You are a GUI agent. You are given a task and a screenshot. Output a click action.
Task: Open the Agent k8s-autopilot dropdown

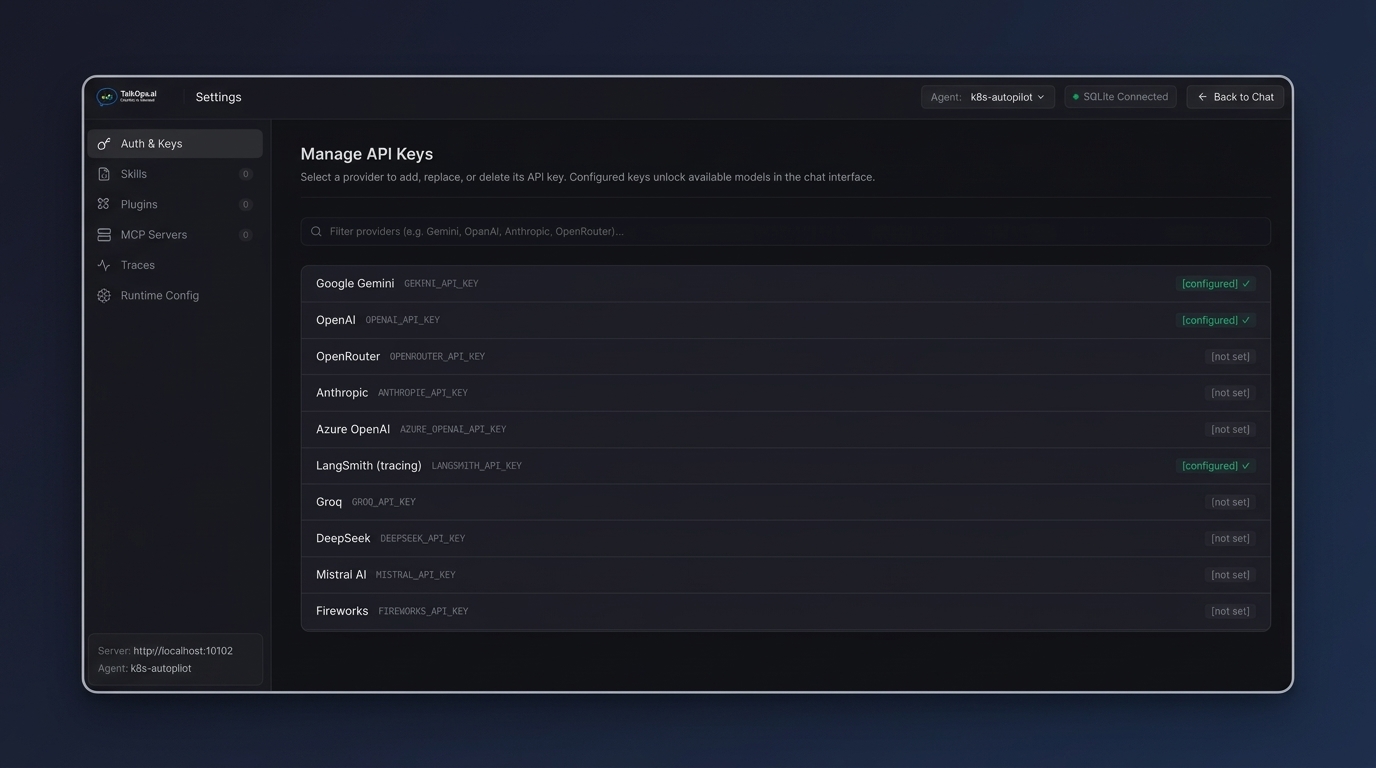coord(988,97)
